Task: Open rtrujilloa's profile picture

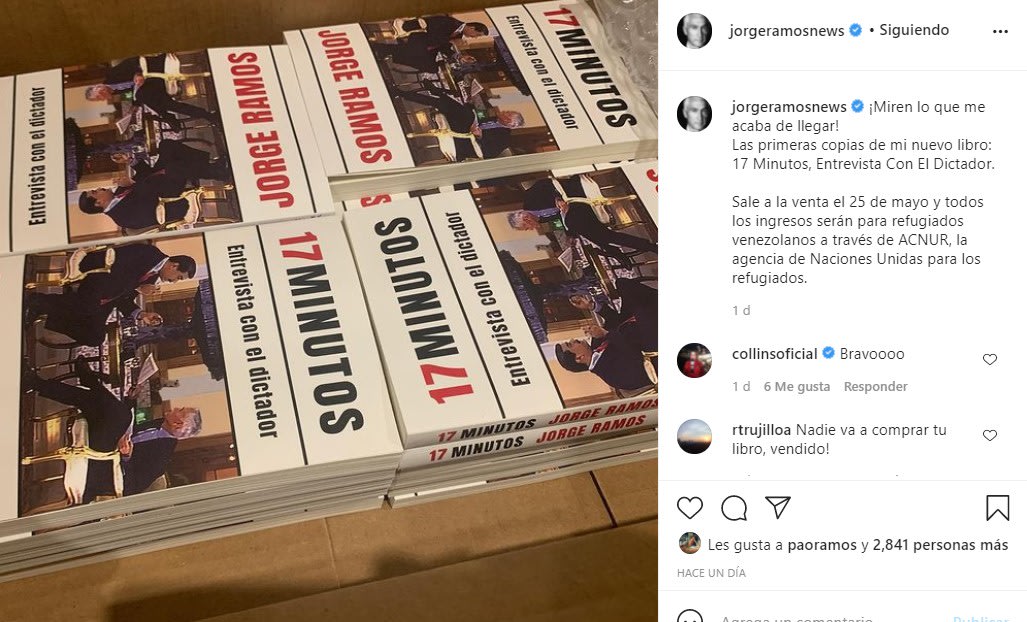Action: (694, 437)
